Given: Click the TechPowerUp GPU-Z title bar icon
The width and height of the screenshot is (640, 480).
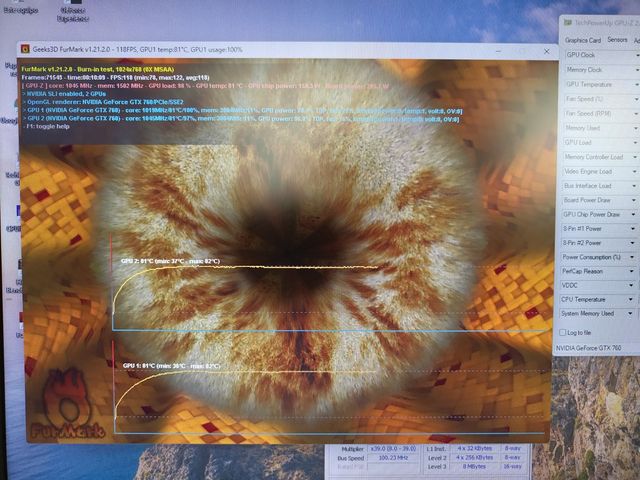Looking at the screenshot, I should point(567,21).
